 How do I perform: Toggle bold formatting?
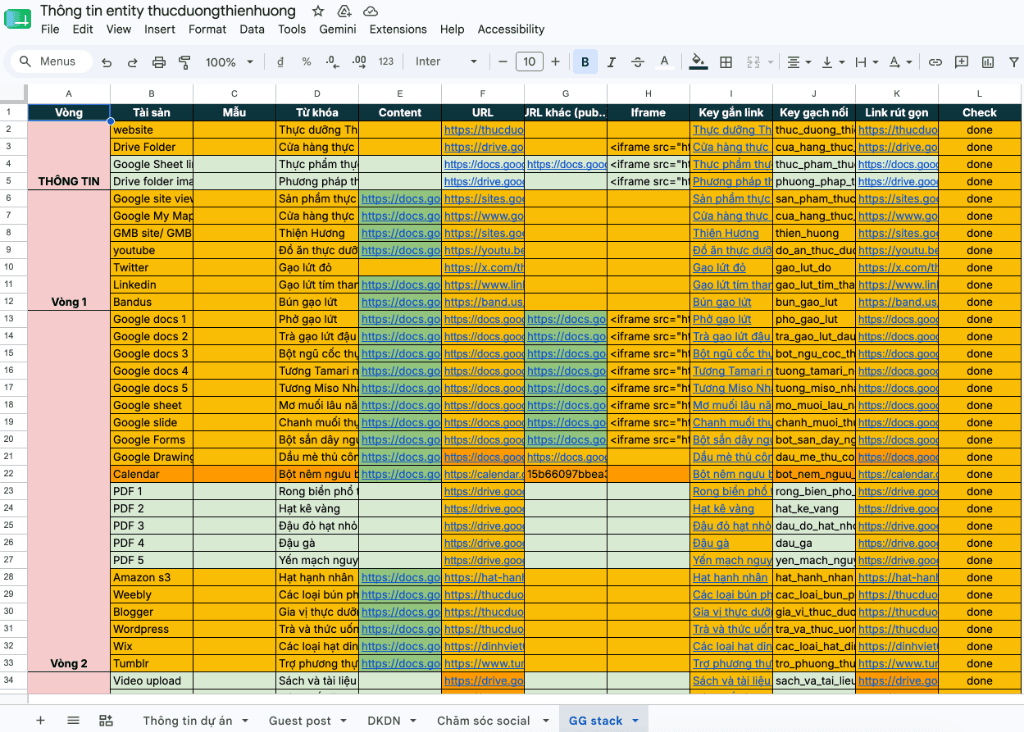click(x=585, y=61)
